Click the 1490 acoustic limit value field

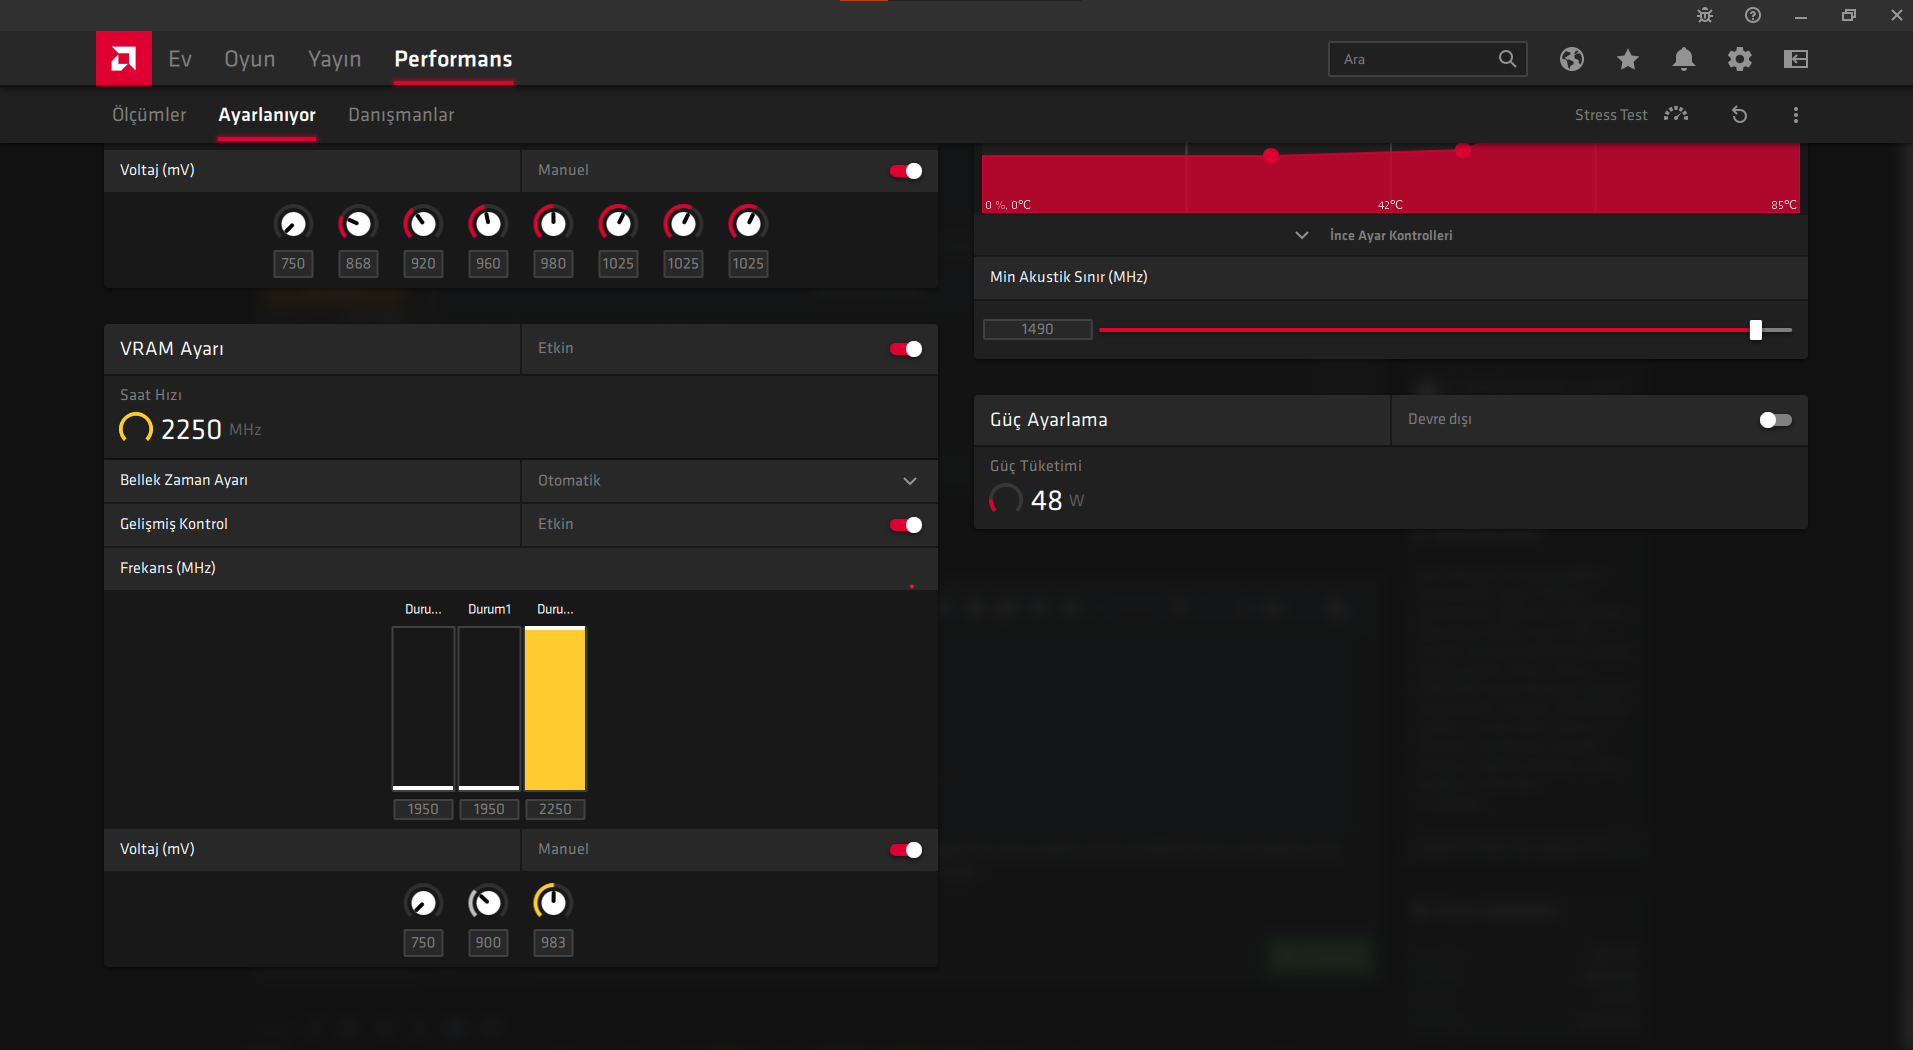coord(1038,329)
